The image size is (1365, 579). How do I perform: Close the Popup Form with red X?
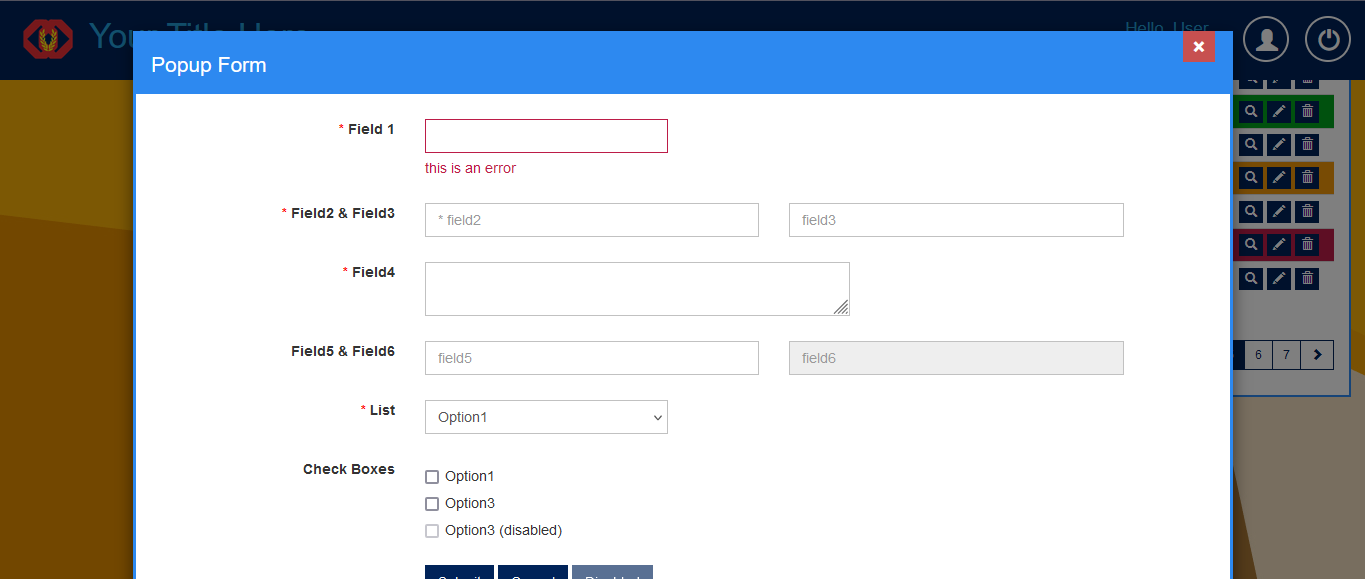pyautogui.click(x=1199, y=47)
